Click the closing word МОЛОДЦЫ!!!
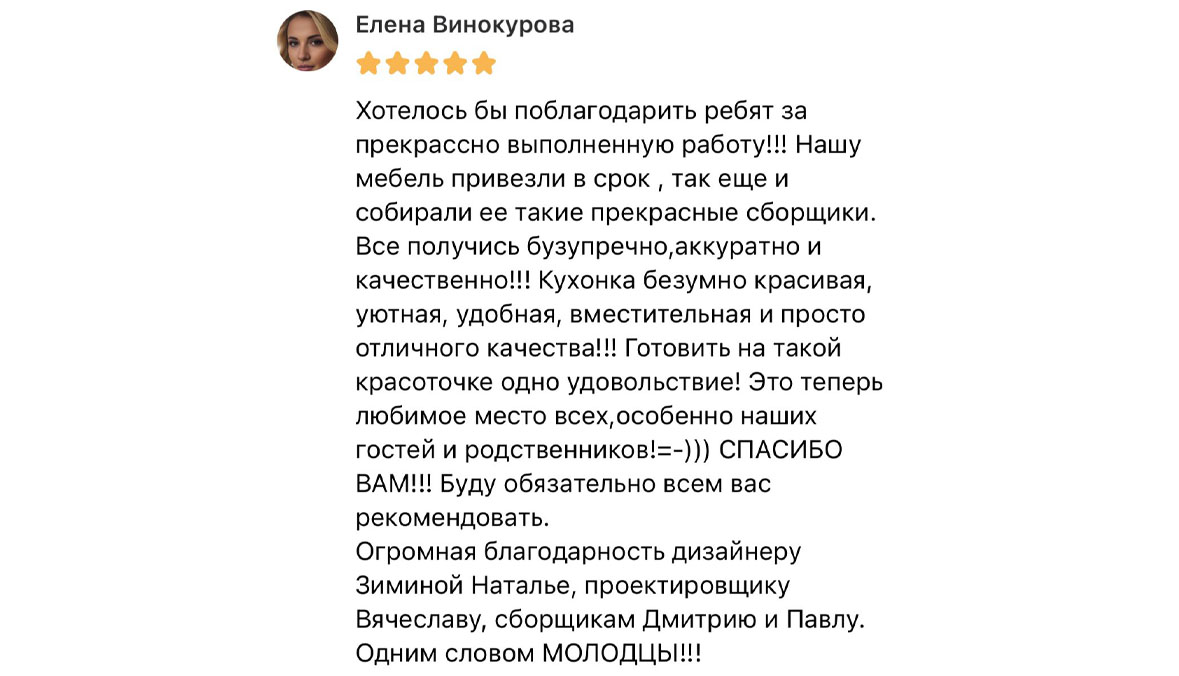Screen dimensions: 1179x676 pos(622,653)
